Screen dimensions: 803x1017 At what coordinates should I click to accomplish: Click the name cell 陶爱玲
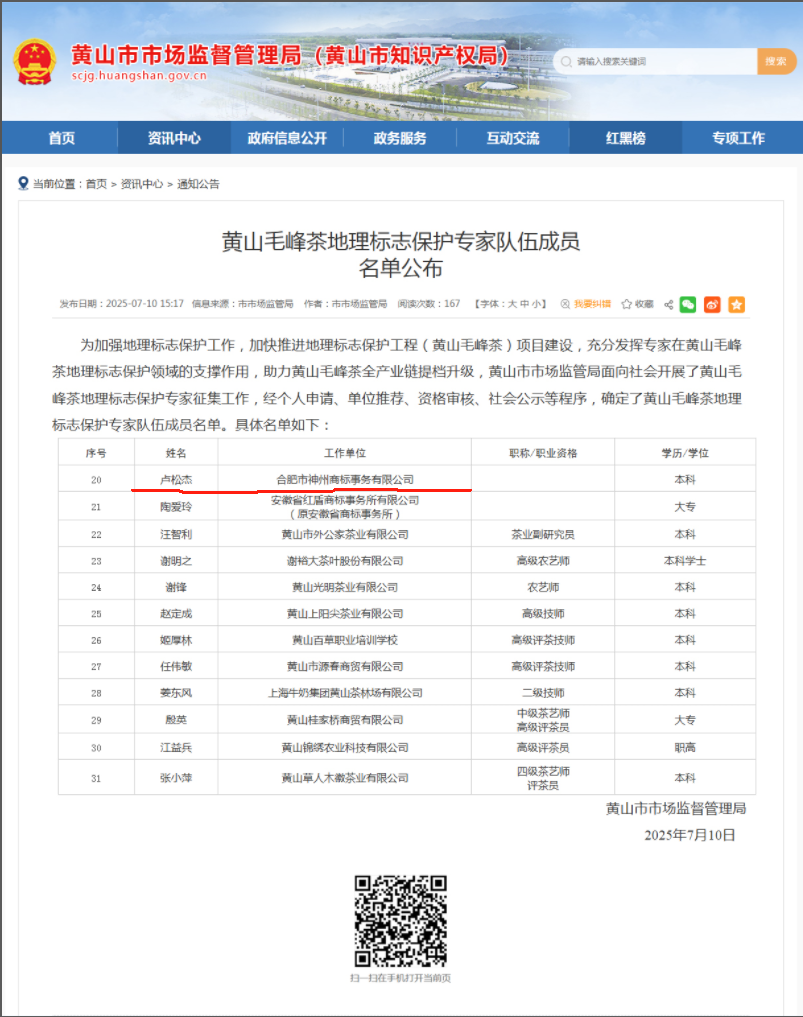click(176, 507)
